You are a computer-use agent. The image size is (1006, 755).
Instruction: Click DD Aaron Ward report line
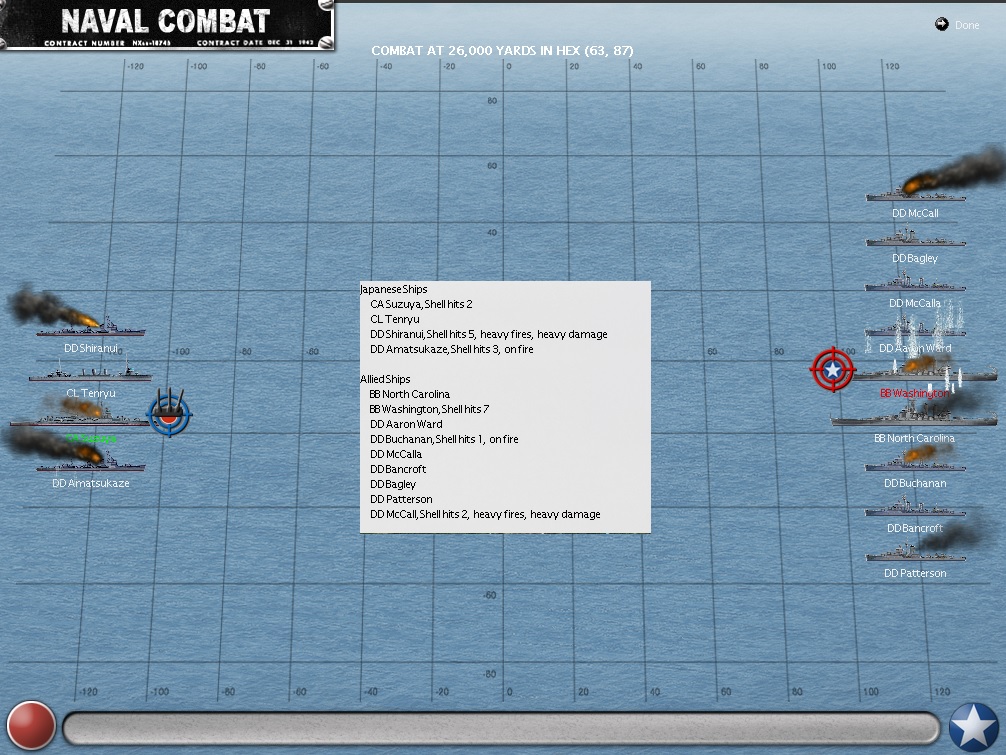[x=406, y=424]
